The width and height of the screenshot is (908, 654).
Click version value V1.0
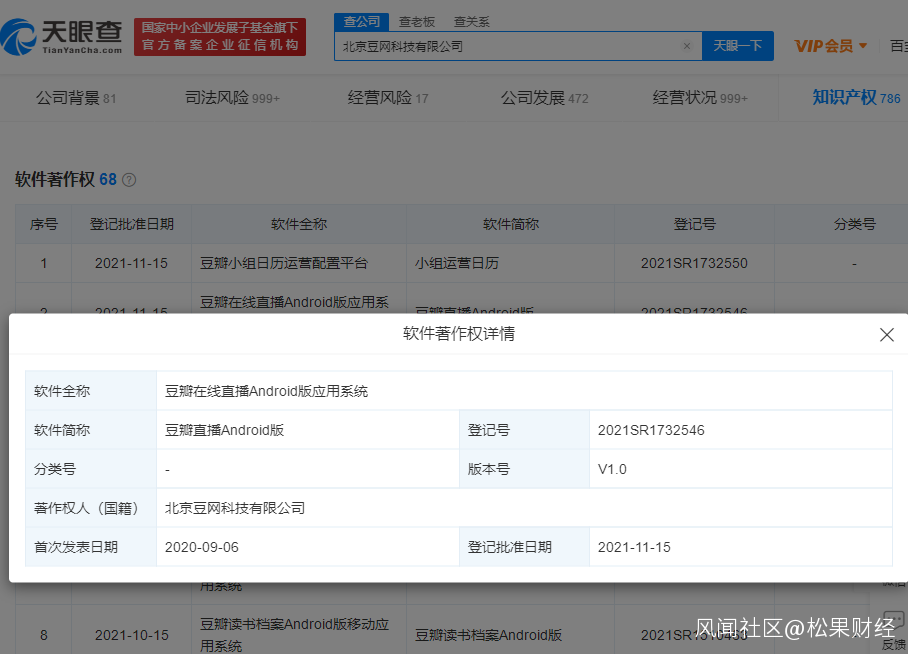click(x=612, y=469)
